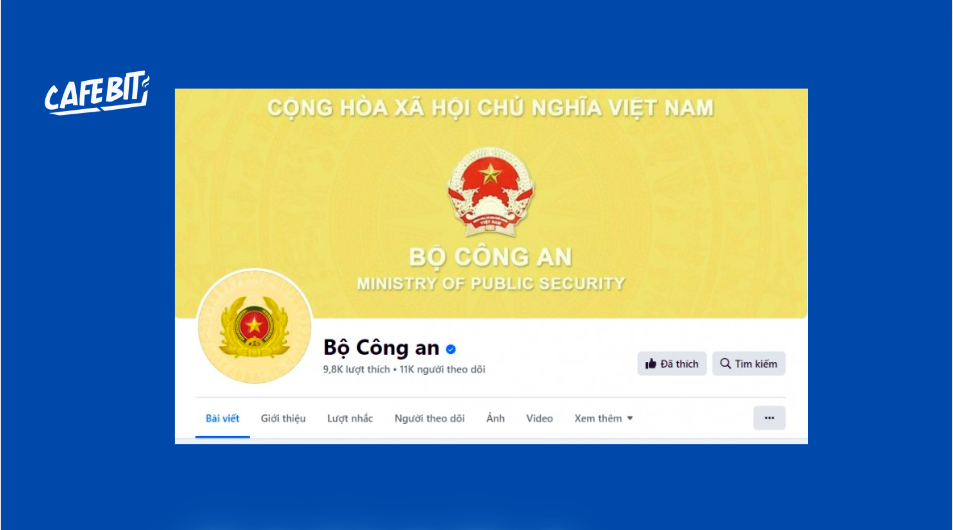Click the Bộ Công an page name

381,348
